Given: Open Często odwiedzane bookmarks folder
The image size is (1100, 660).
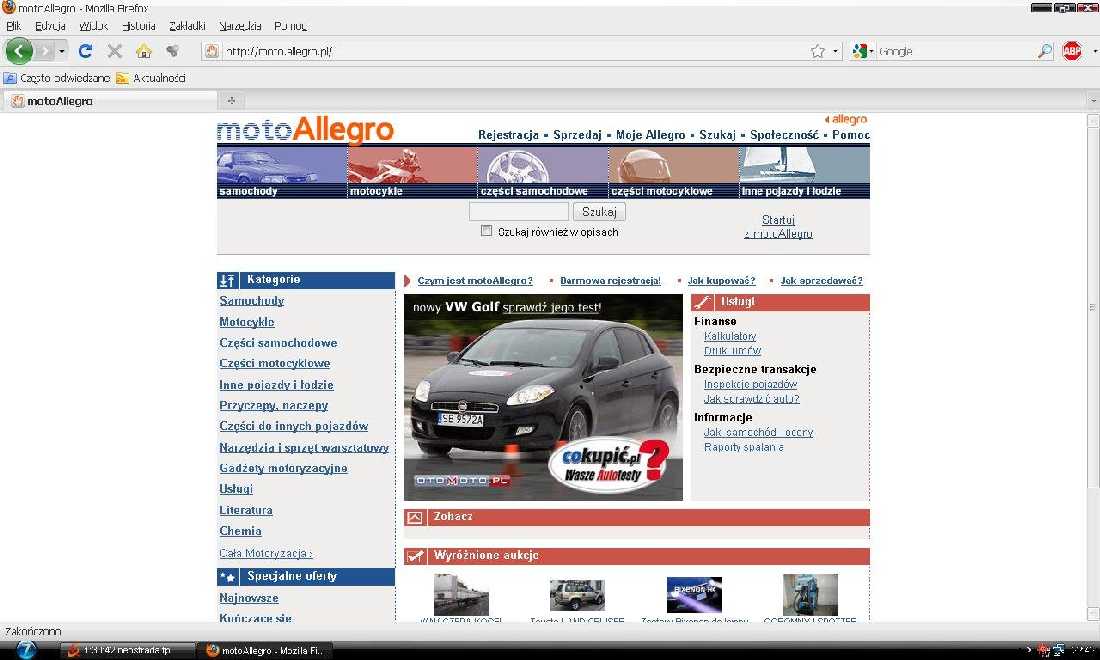Looking at the screenshot, I should [x=57, y=78].
